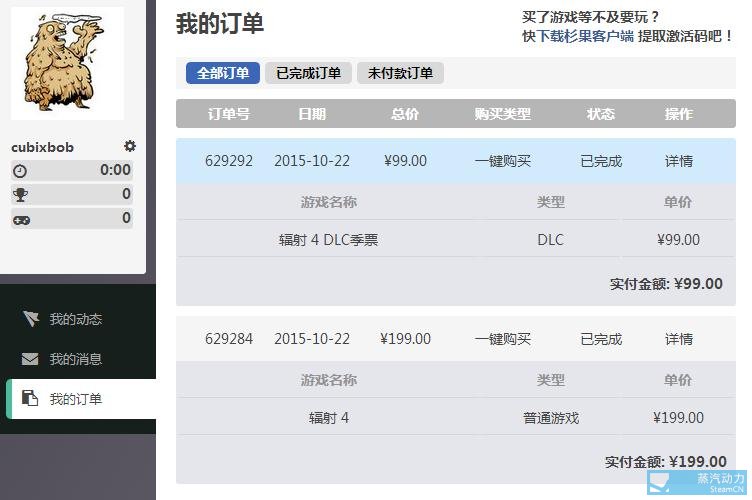Select the 全部订单 tab

(223, 73)
